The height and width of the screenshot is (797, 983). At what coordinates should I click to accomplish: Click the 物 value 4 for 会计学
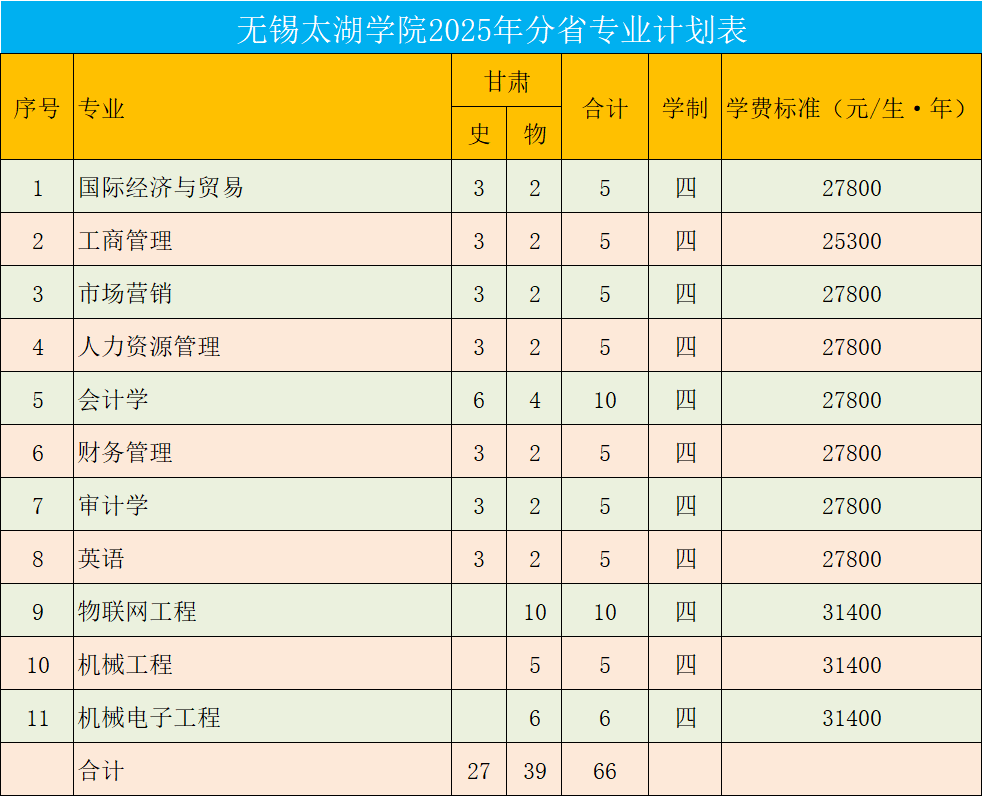(534, 400)
